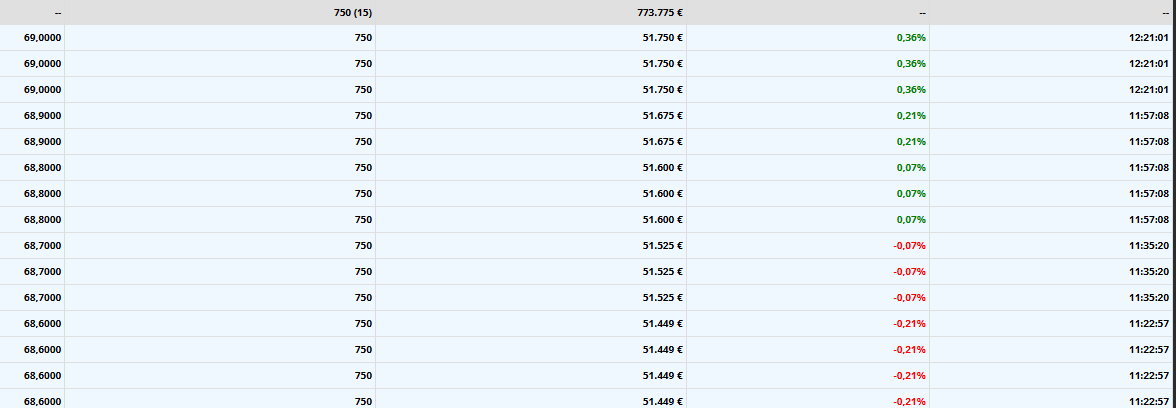
Task: Click the summary total 773.775 € cell
Action: point(531,12)
